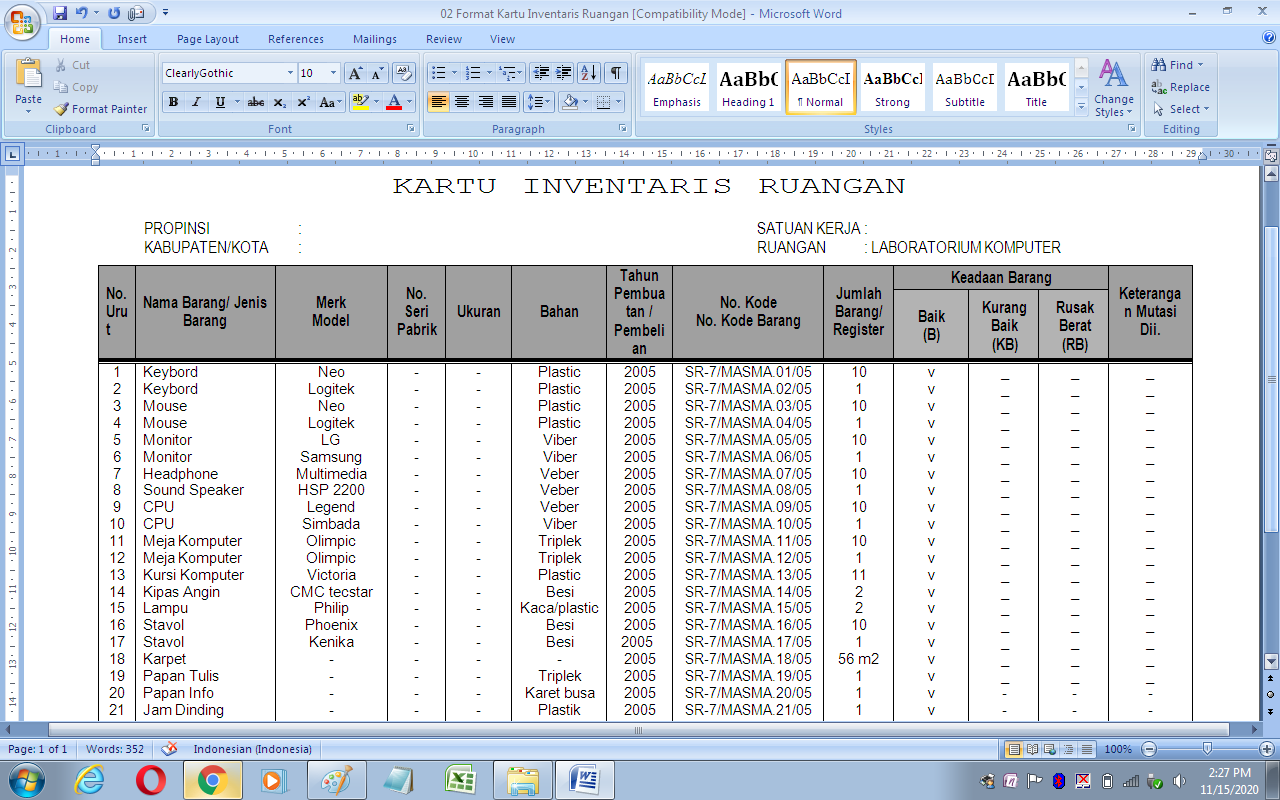Click the Sort icon

(589, 73)
